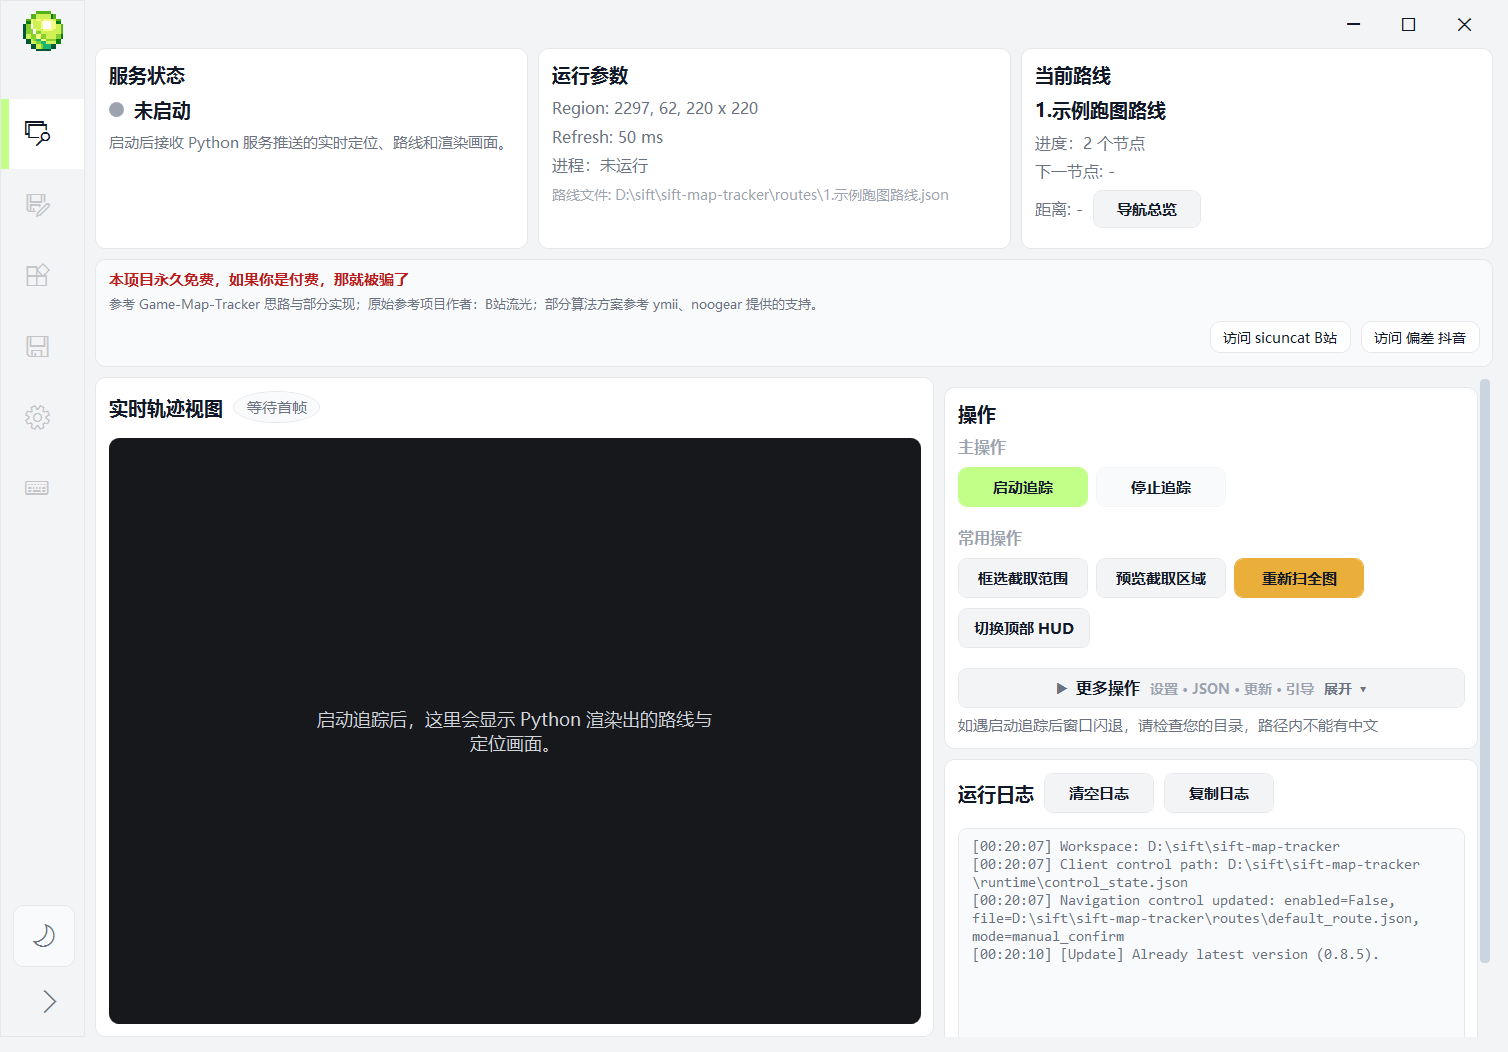Open the tracking monitor sidebar page

(x=38, y=133)
